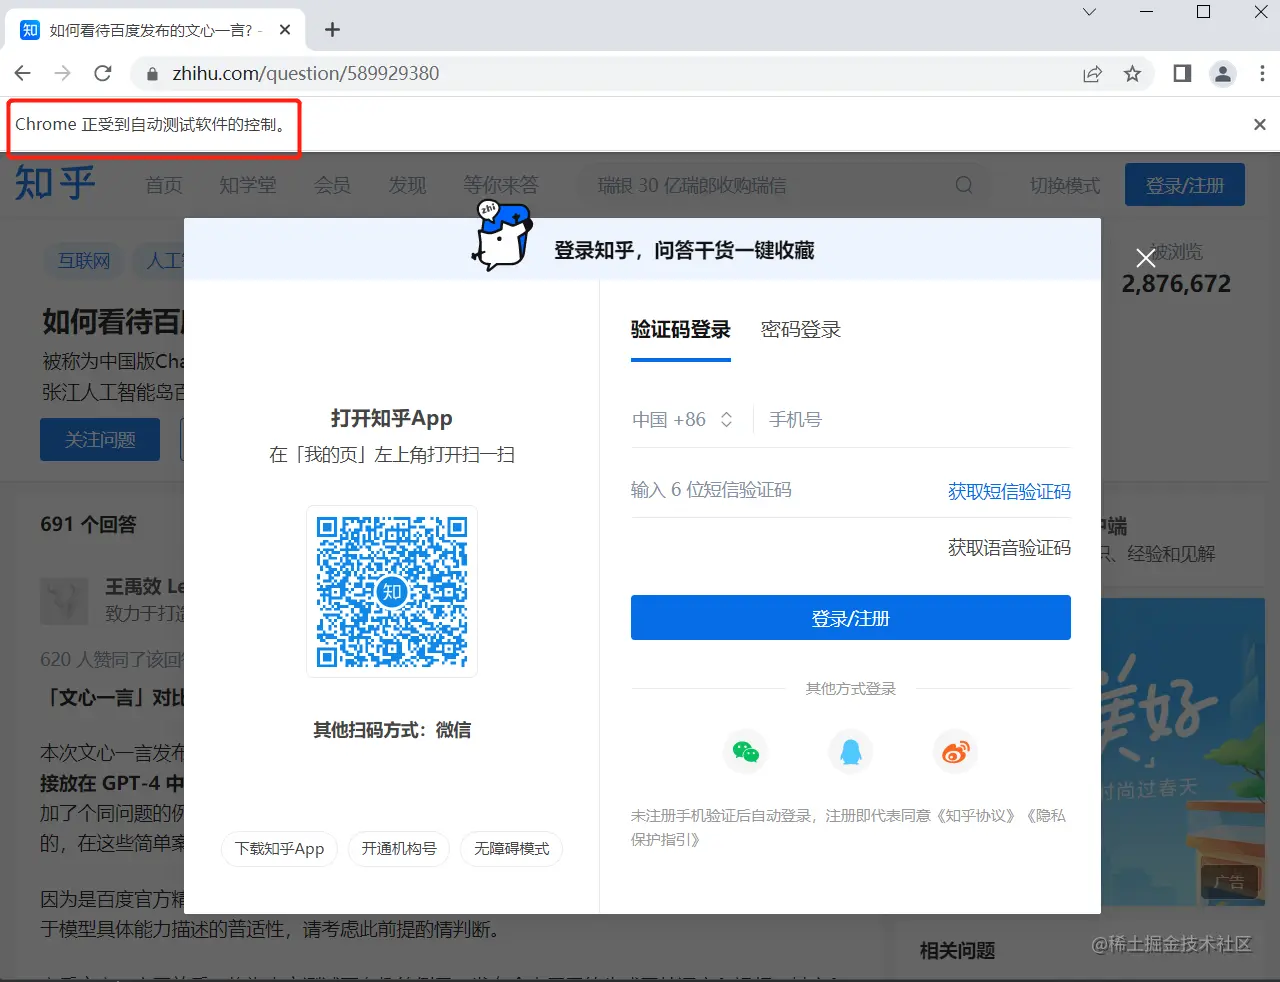The width and height of the screenshot is (1280, 982).
Task: Bookmark this page with the star icon
Action: [1132, 73]
